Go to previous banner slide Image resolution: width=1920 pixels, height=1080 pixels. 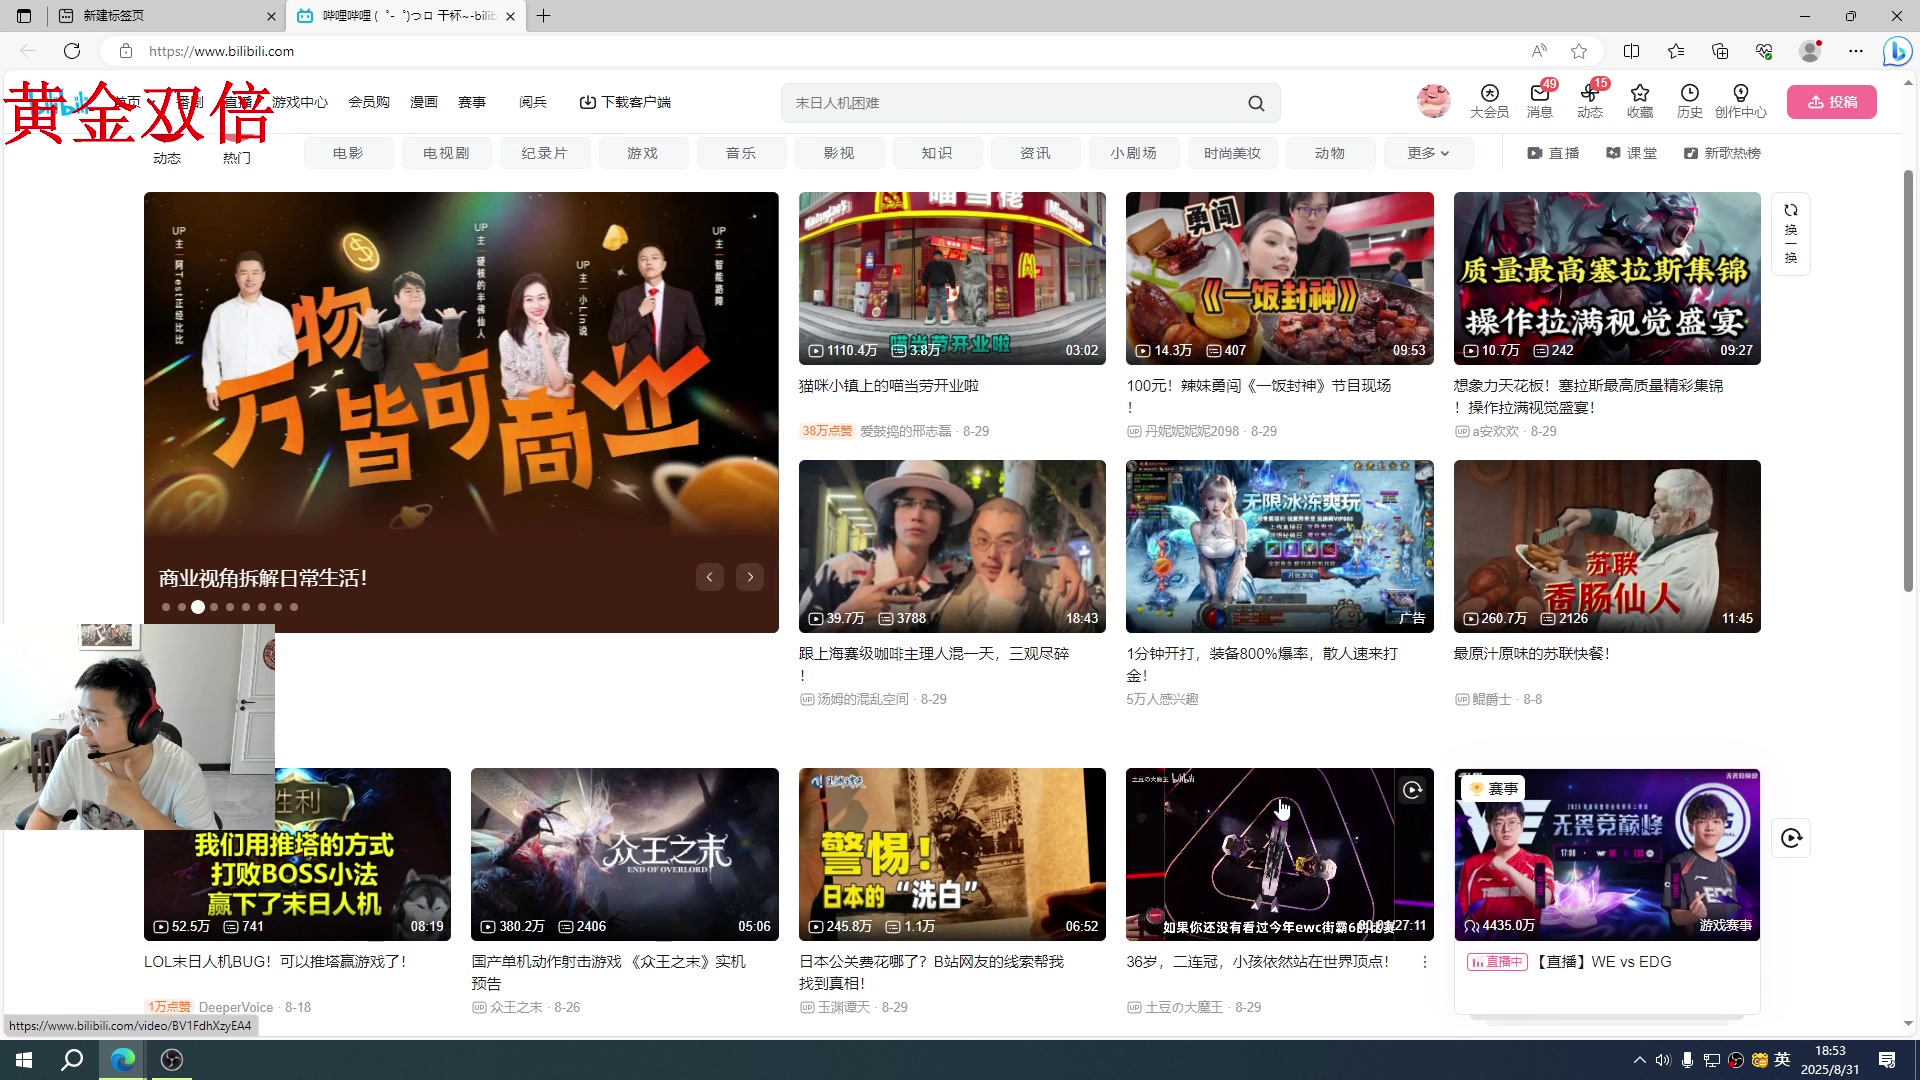coord(710,577)
